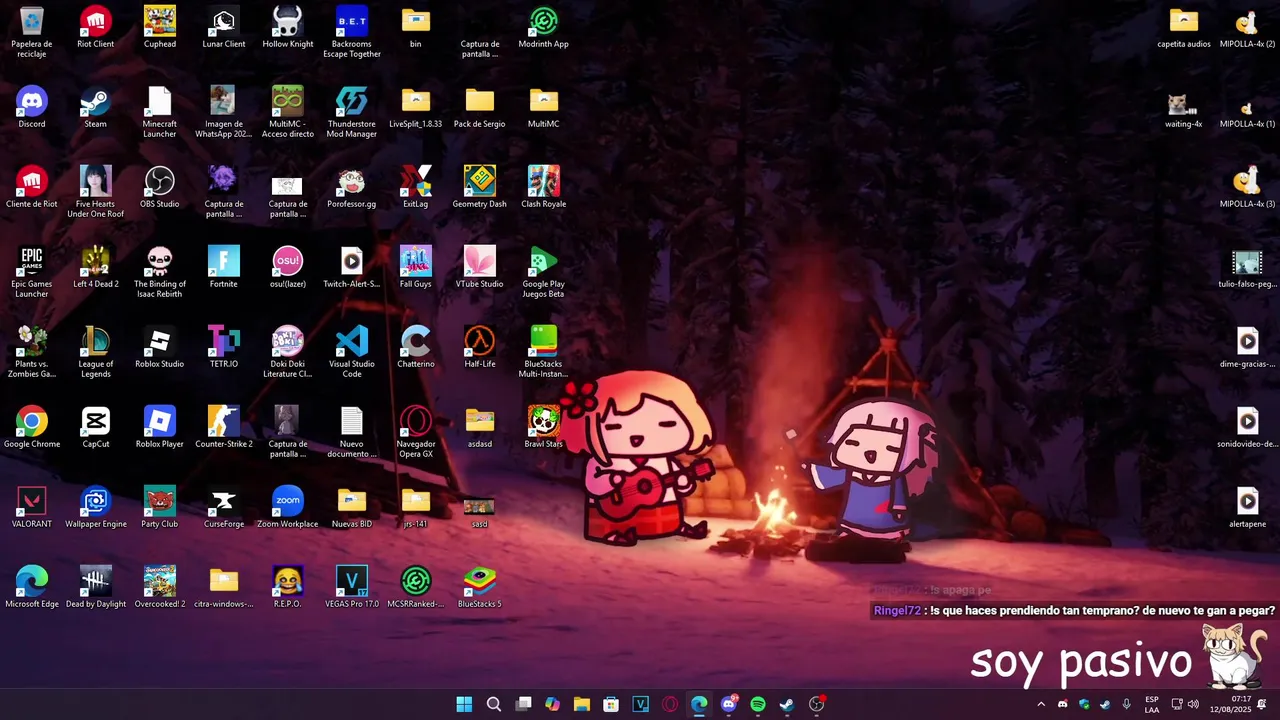The width and height of the screenshot is (1280, 720).
Task: Select the League of Legends icon
Action: pyautogui.click(x=95, y=352)
